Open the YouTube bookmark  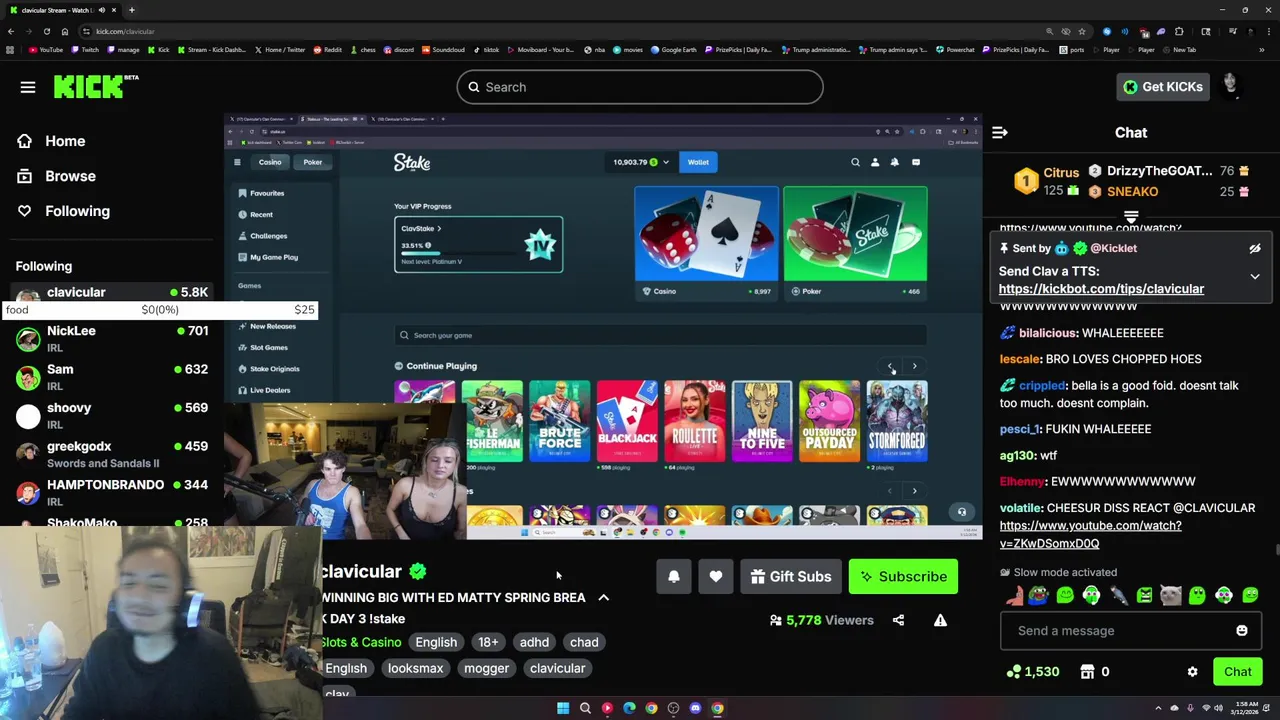tap(45, 50)
